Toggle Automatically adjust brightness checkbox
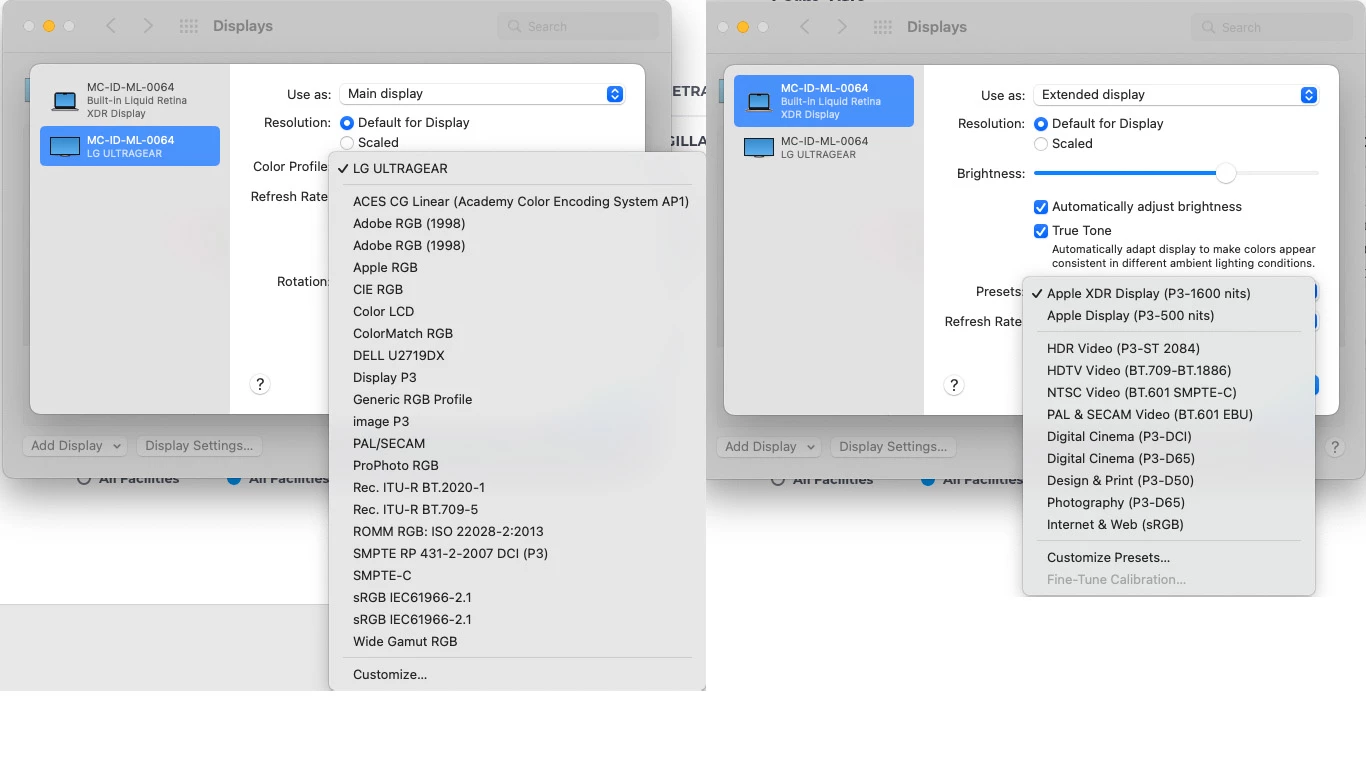Viewport: 1366px width, 768px height. [x=1041, y=207]
